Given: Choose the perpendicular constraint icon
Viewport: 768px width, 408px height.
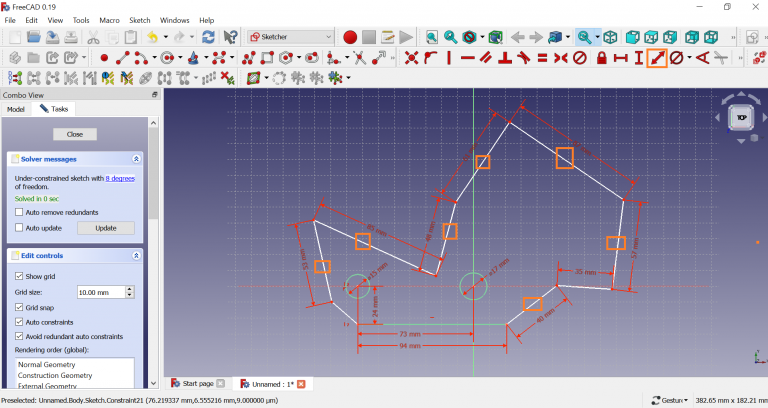Looking at the screenshot, I should (x=505, y=58).
